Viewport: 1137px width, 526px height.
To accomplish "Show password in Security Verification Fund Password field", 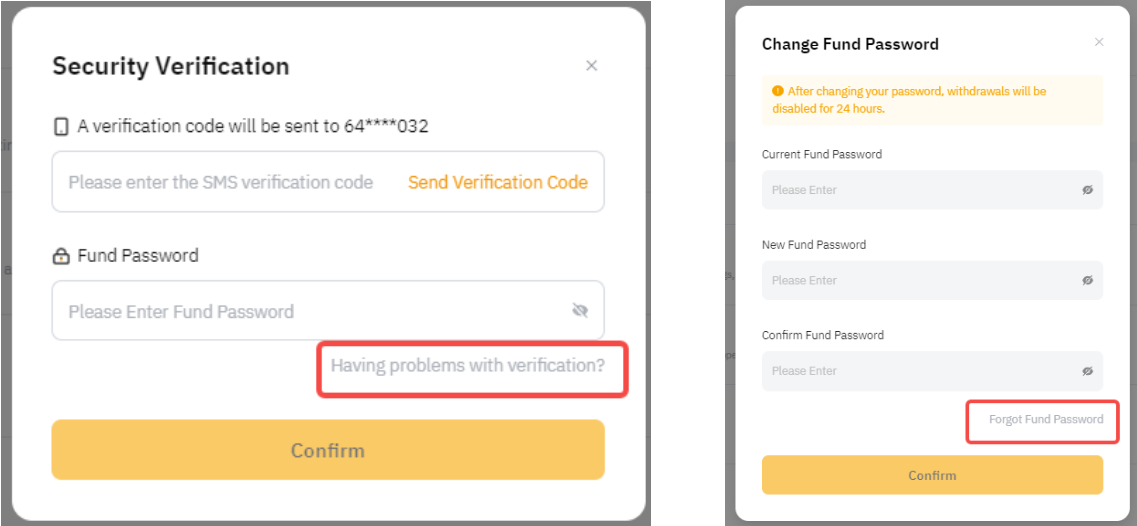I will (x=580, y=311).
